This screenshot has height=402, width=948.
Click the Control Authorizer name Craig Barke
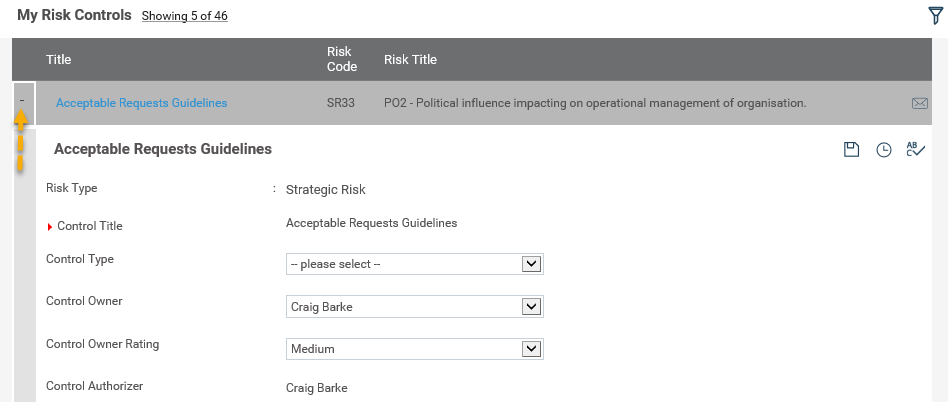(317, 388)
